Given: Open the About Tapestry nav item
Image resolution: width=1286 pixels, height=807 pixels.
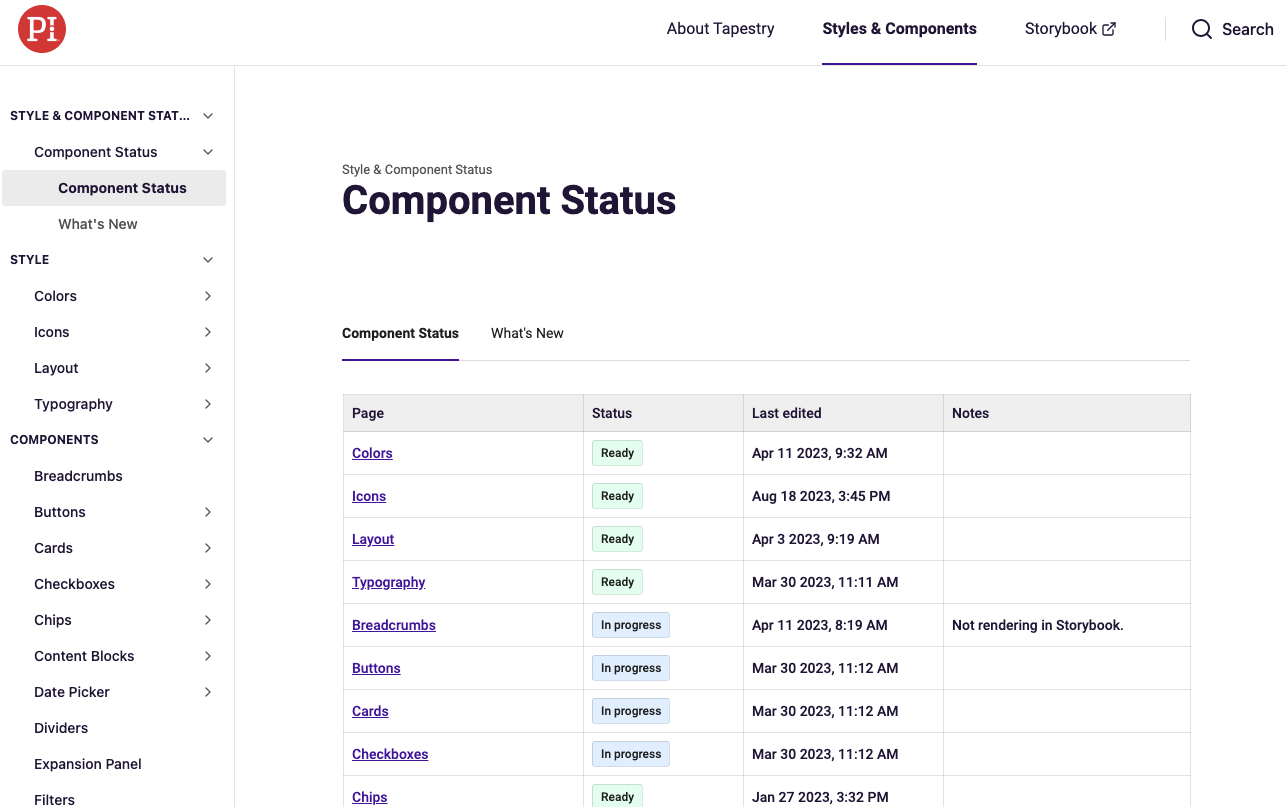Looking at the screenshot, I should pos(720,29).
